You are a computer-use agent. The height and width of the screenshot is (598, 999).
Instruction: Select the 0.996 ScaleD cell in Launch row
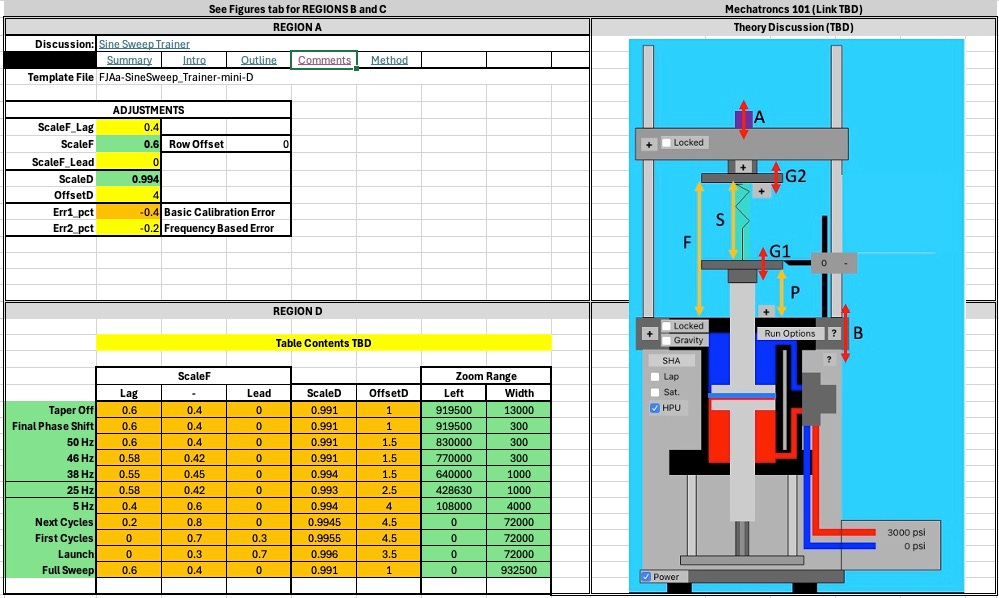point(324,554)
